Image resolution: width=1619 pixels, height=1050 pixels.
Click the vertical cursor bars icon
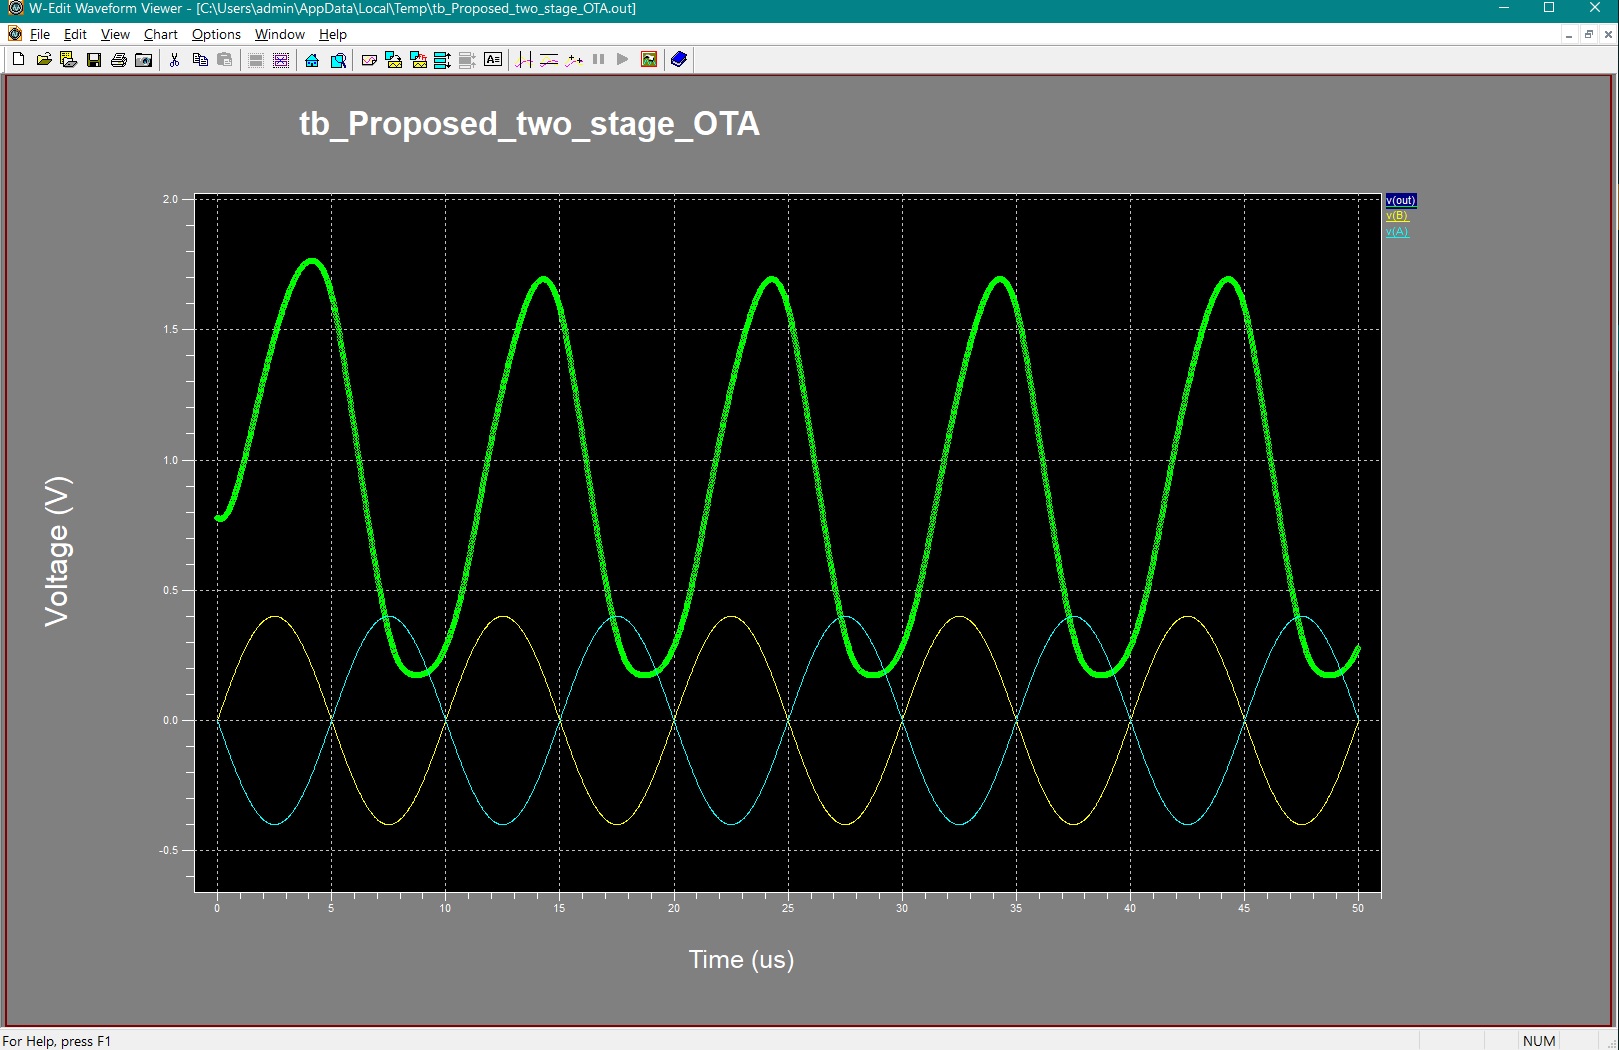[x=524, y=60]
